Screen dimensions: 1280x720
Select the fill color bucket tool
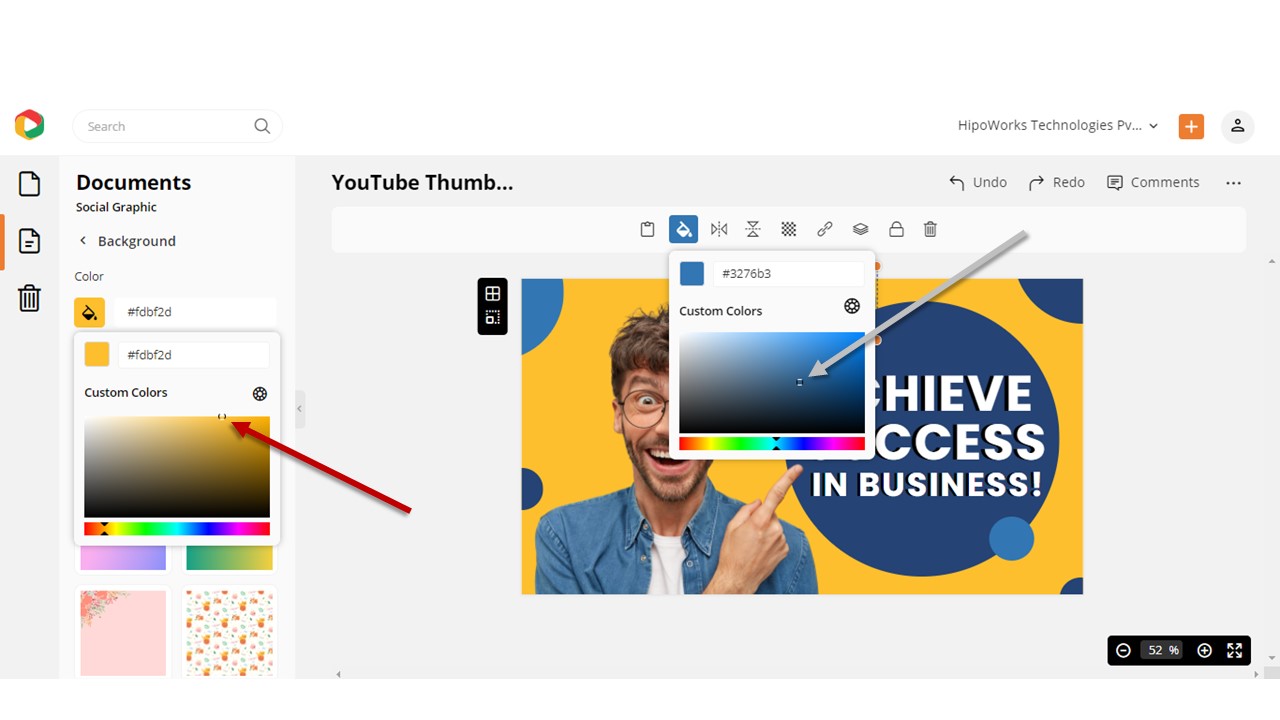[683, 229]
